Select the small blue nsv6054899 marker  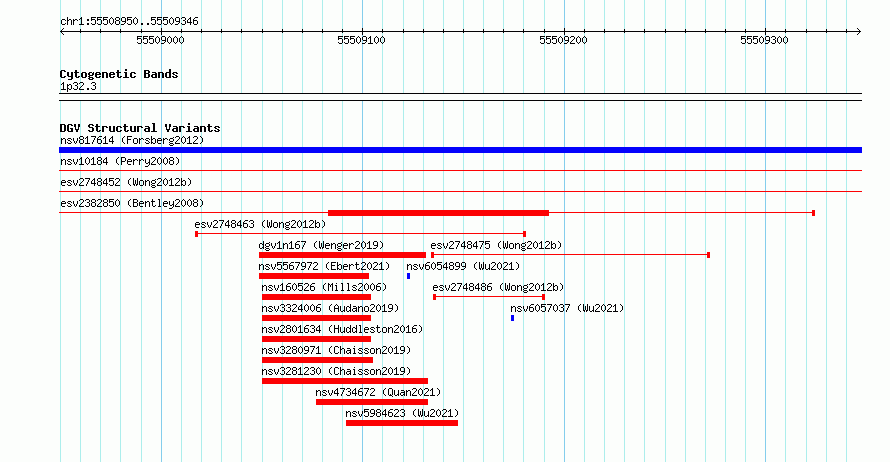point(408,276)
